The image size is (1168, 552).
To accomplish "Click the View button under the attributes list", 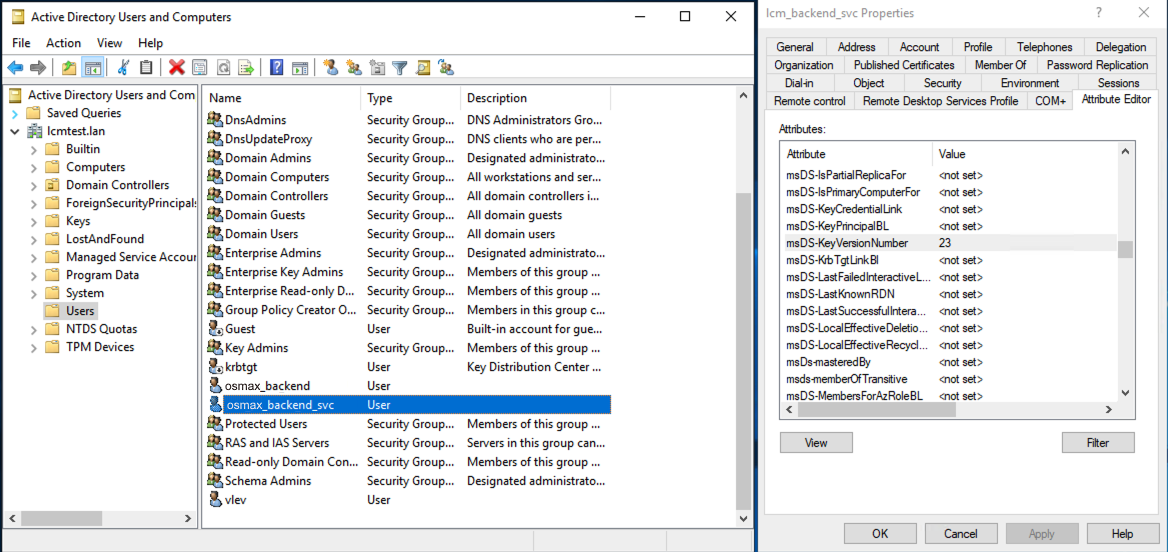I will tap(816, 442).
